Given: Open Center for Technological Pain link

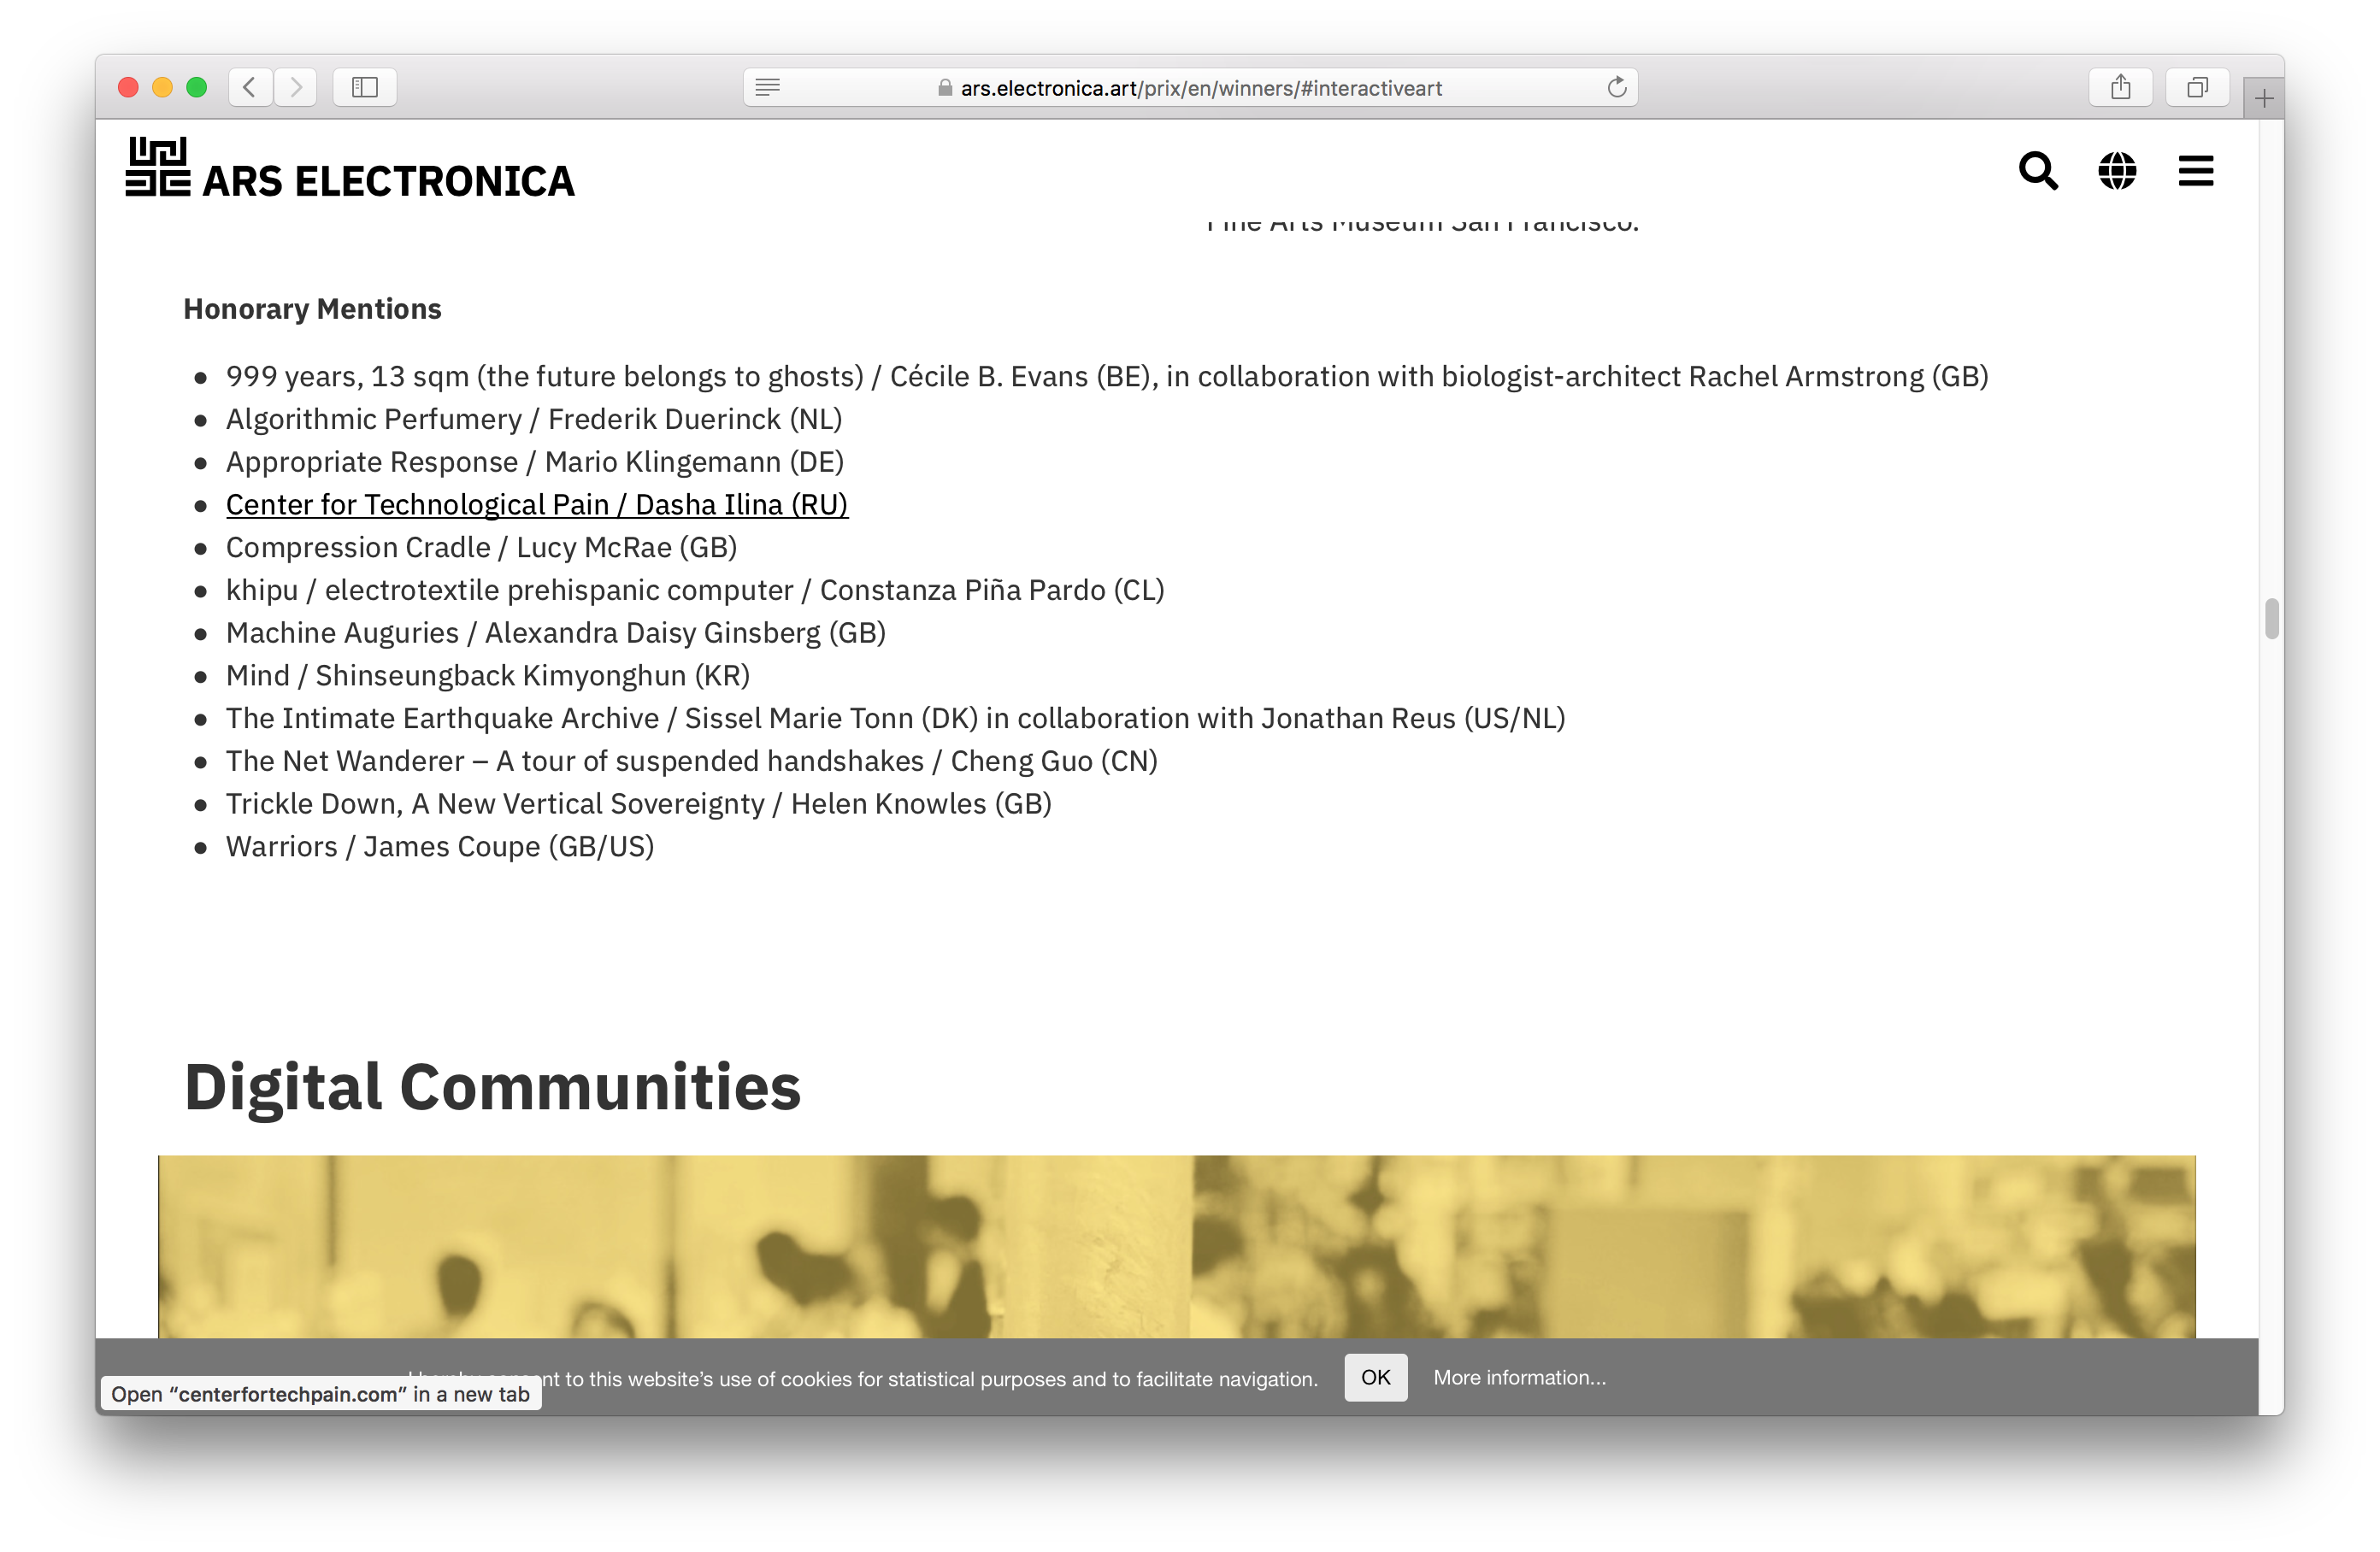Looking at the screenshot, I should (x=537, y=505).
